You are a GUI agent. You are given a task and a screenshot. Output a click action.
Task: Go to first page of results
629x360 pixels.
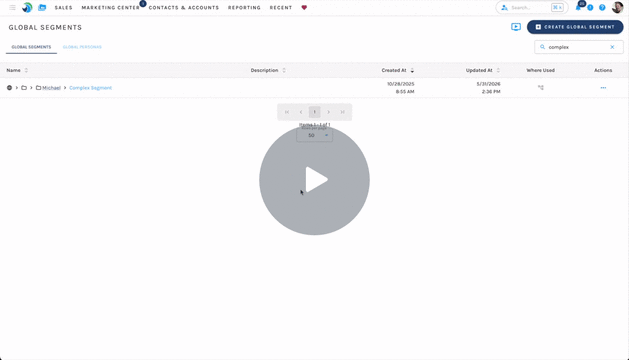click(x=287, y=112)
